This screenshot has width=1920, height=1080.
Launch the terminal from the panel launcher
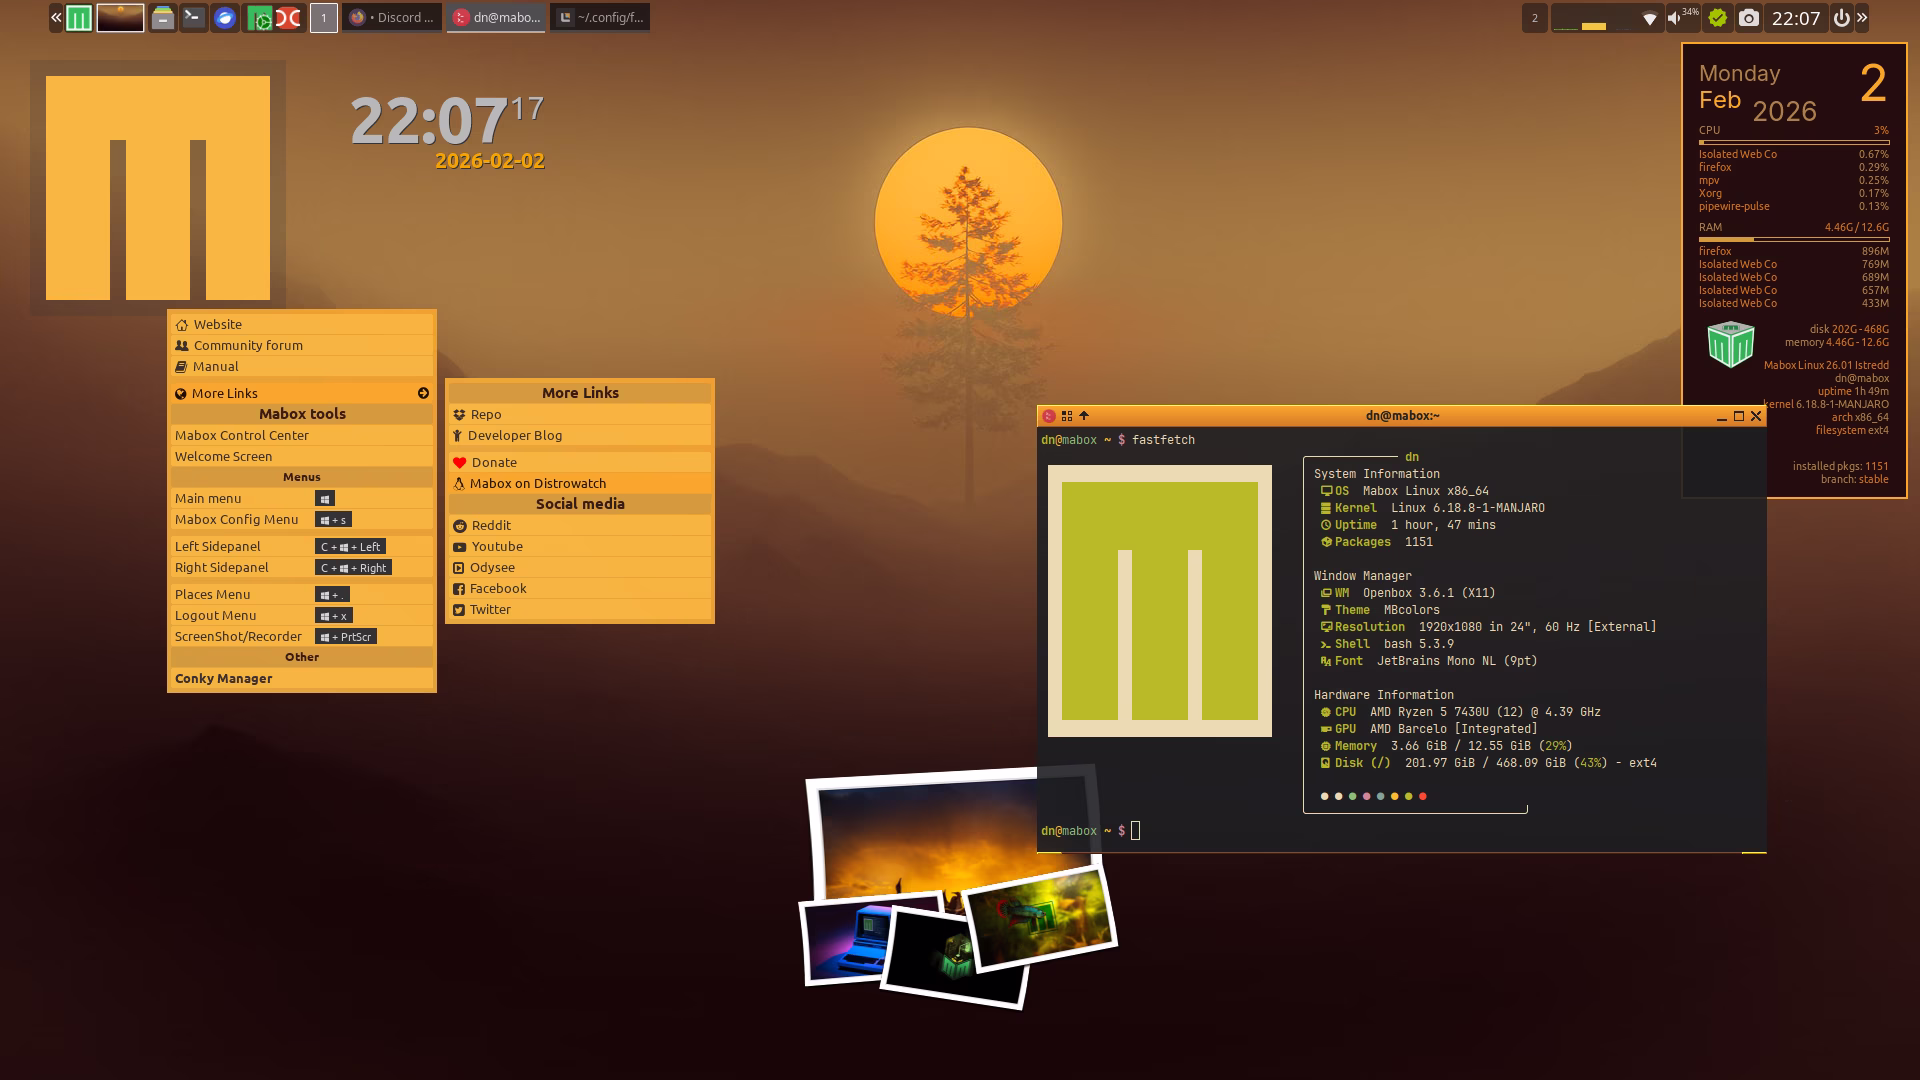[193, 18]
